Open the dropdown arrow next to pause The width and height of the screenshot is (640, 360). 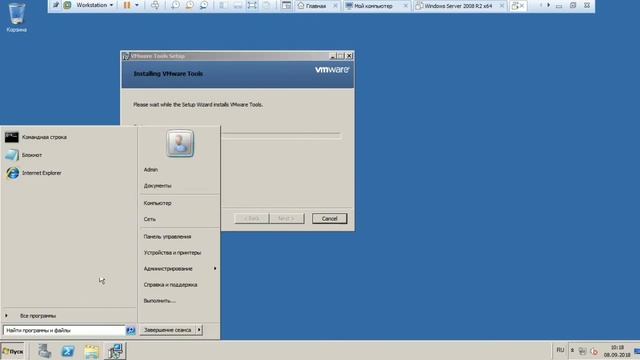137,5
